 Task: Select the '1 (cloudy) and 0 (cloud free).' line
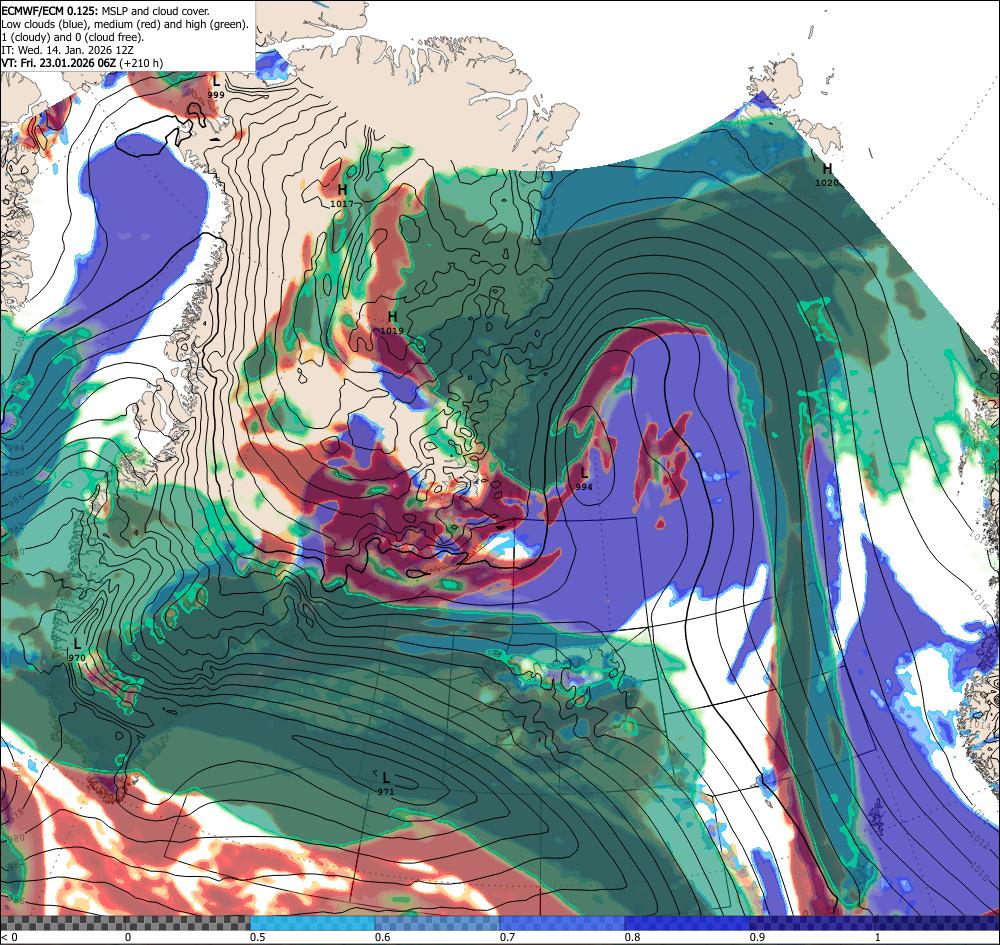[73, 37]
